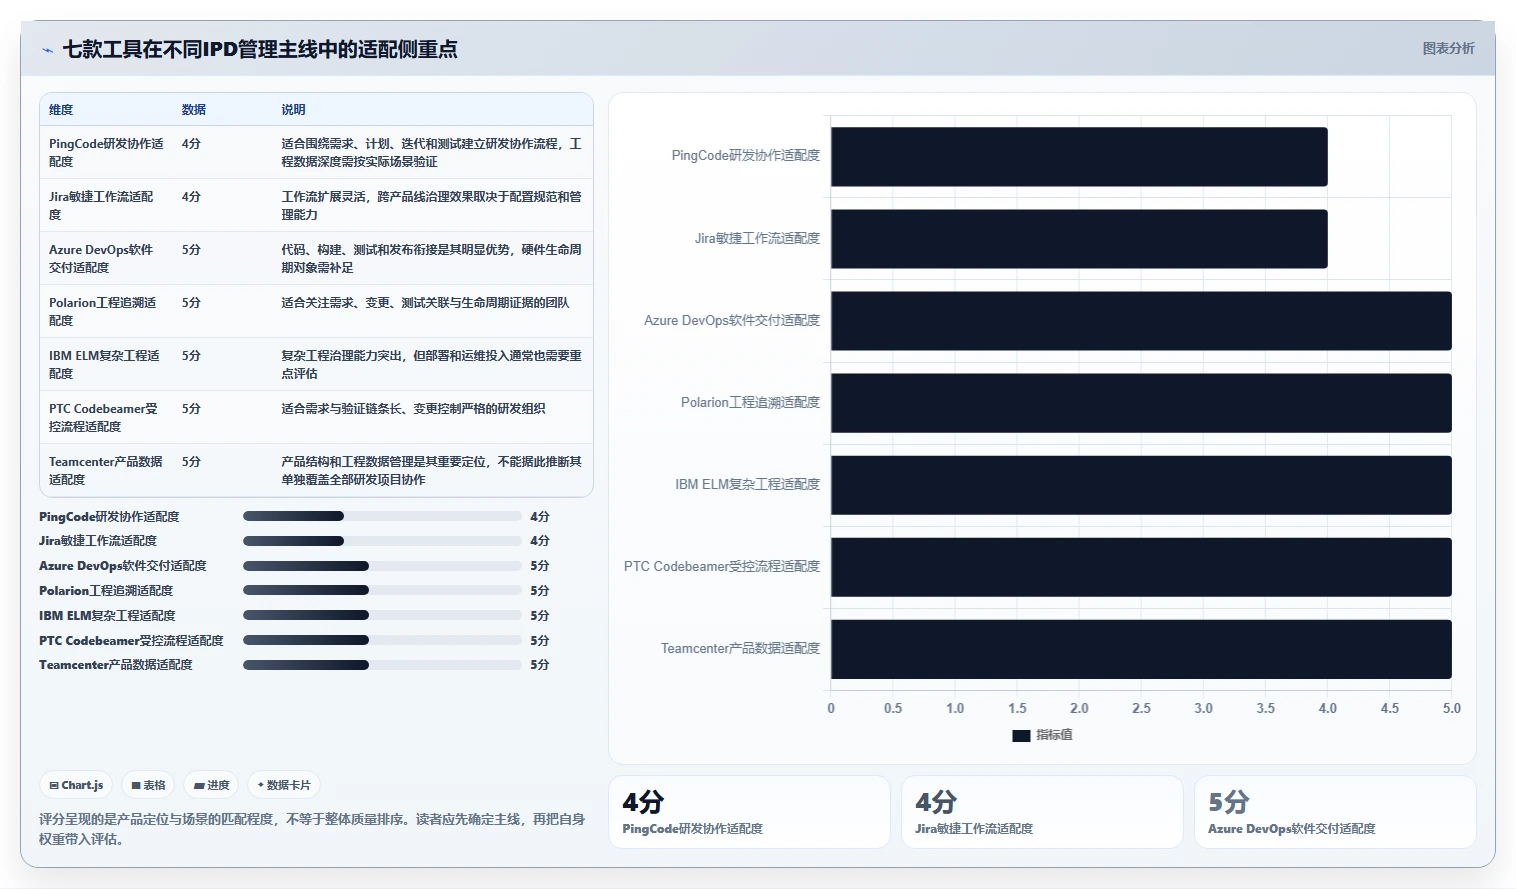Viewport: 1516px width, 889px height.
Task: Click the Polarion工程追溯适配度 chart bar
Action: coord(1141,402)
